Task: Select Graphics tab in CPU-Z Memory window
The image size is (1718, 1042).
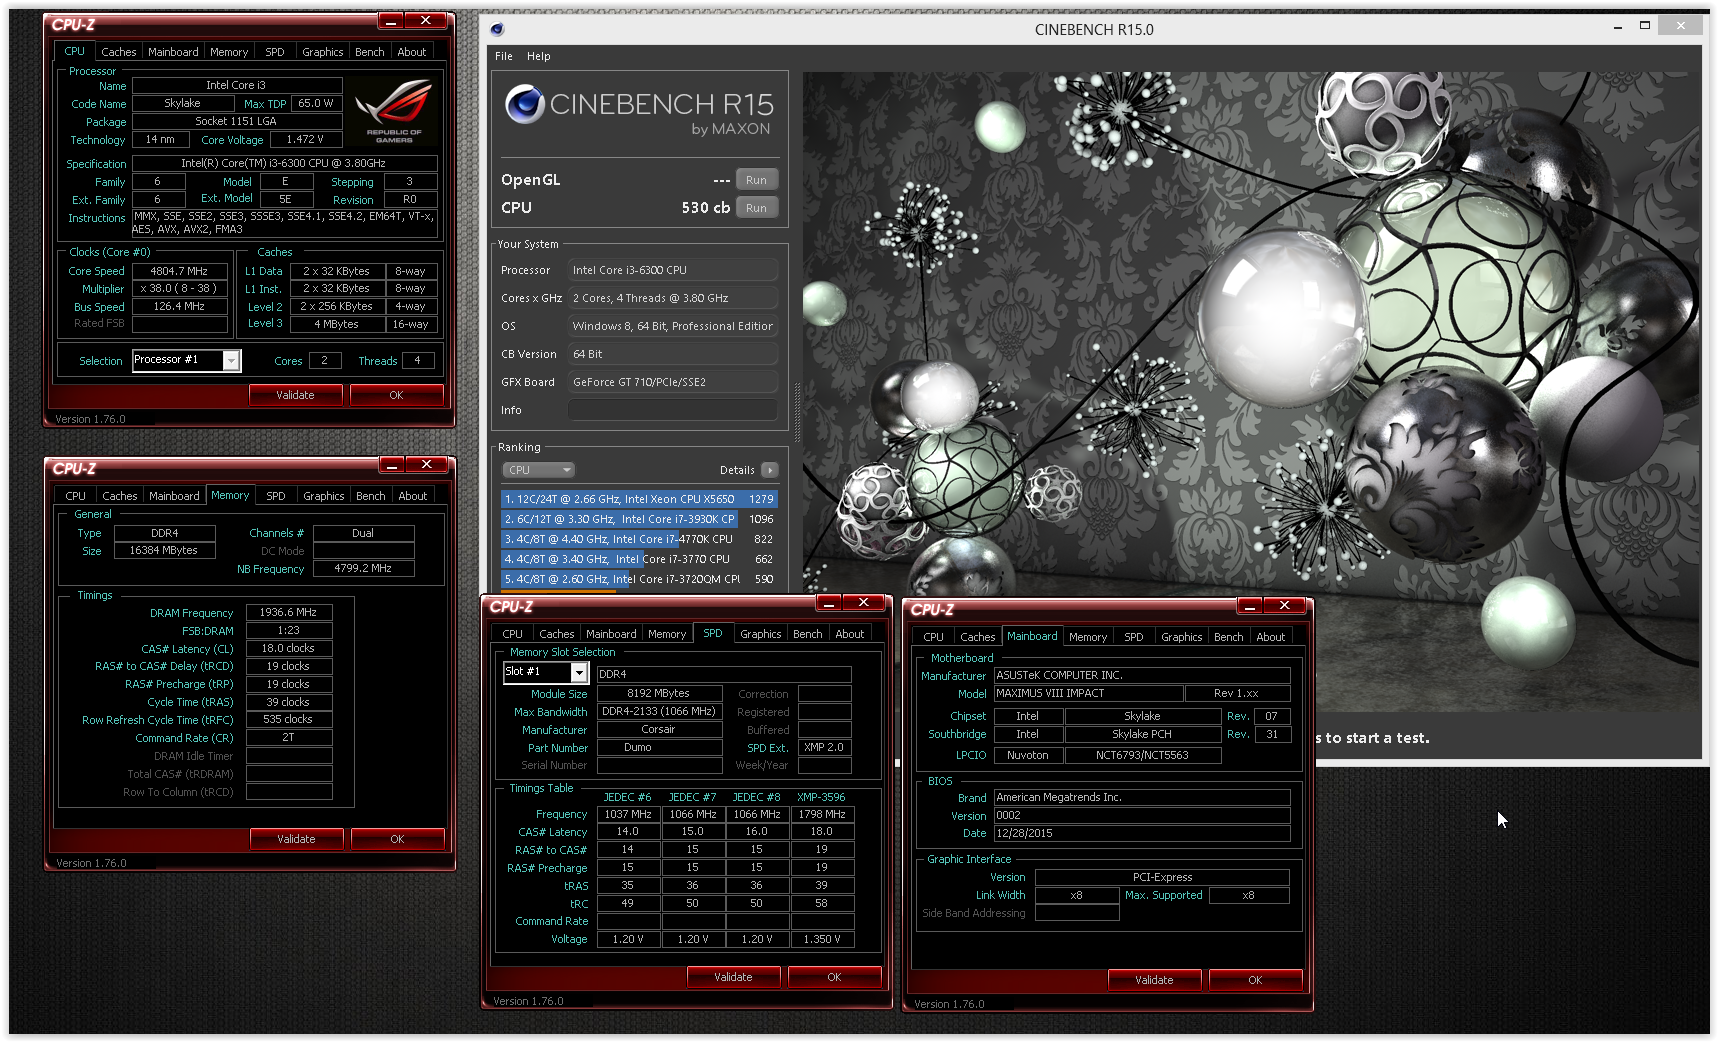Action: (324, 496)
